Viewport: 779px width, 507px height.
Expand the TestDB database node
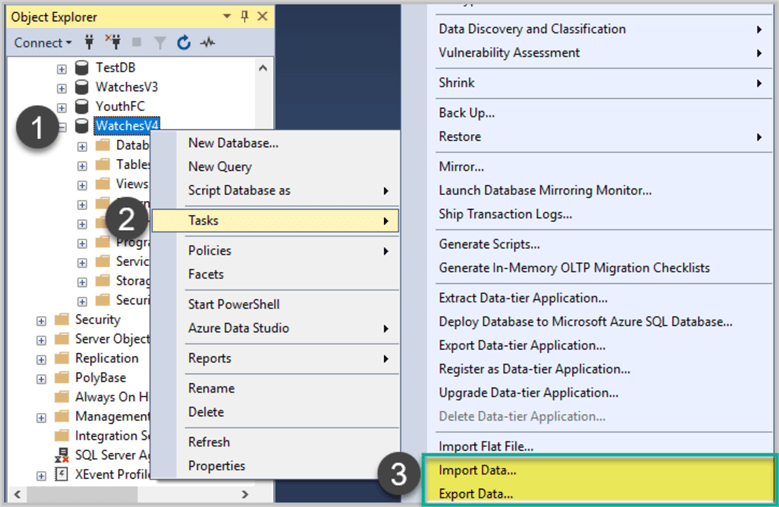(61, 69)
